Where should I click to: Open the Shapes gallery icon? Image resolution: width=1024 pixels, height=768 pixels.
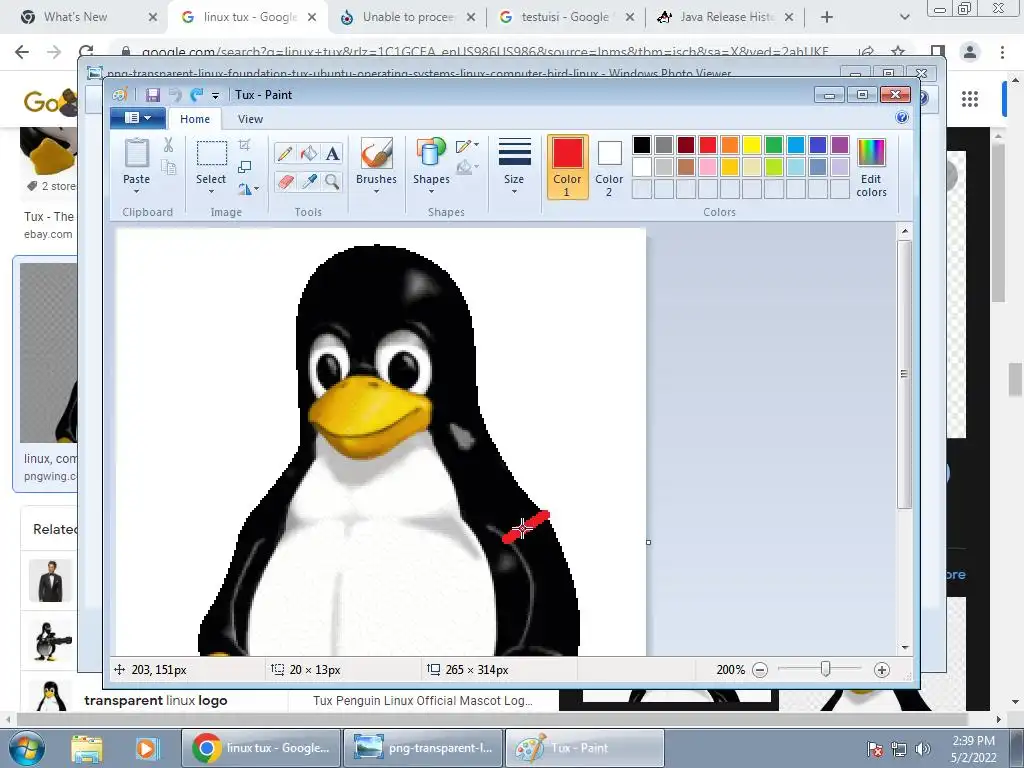pos(431,153)
